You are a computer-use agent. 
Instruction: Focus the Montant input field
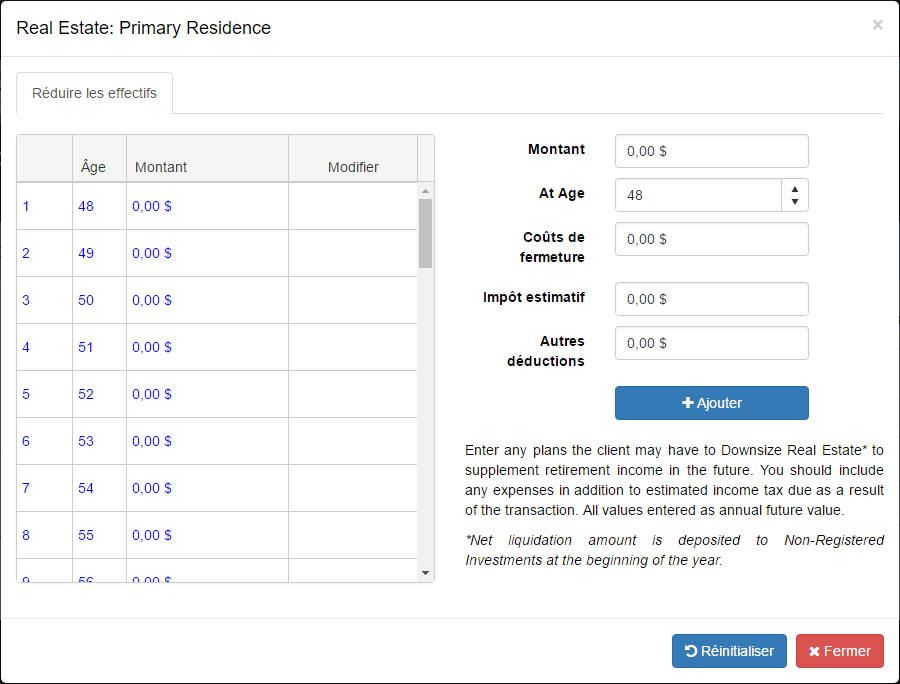[711, 151]
